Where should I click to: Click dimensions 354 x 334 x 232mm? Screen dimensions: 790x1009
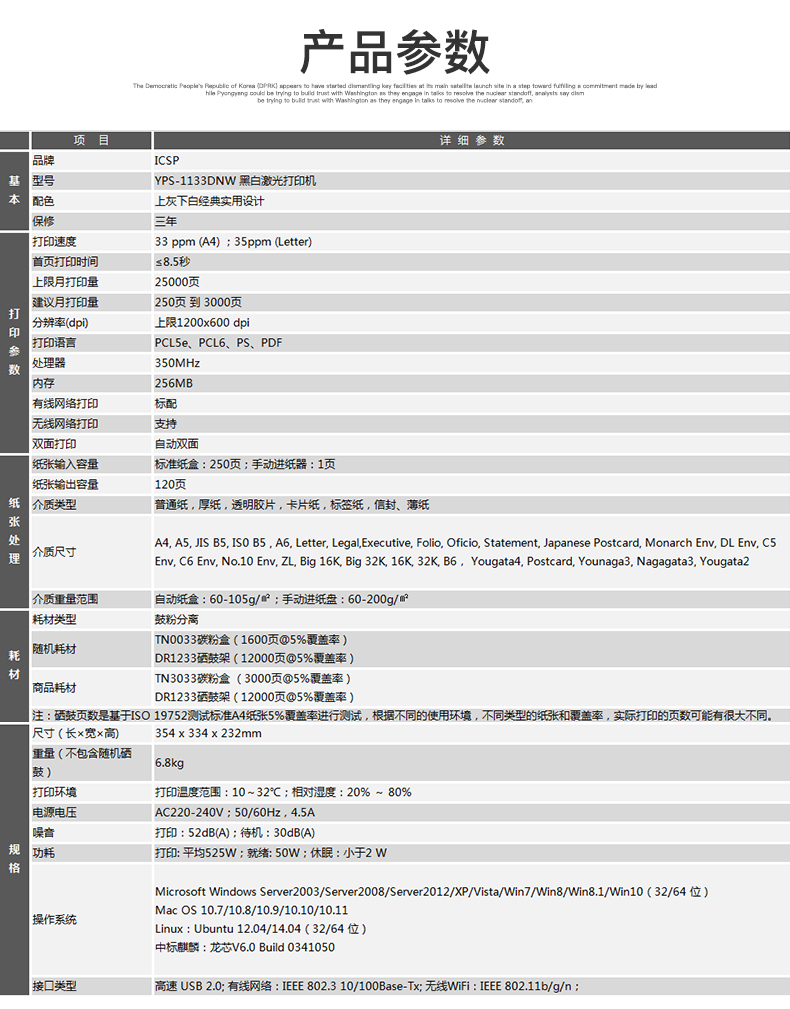click(208, 734)
